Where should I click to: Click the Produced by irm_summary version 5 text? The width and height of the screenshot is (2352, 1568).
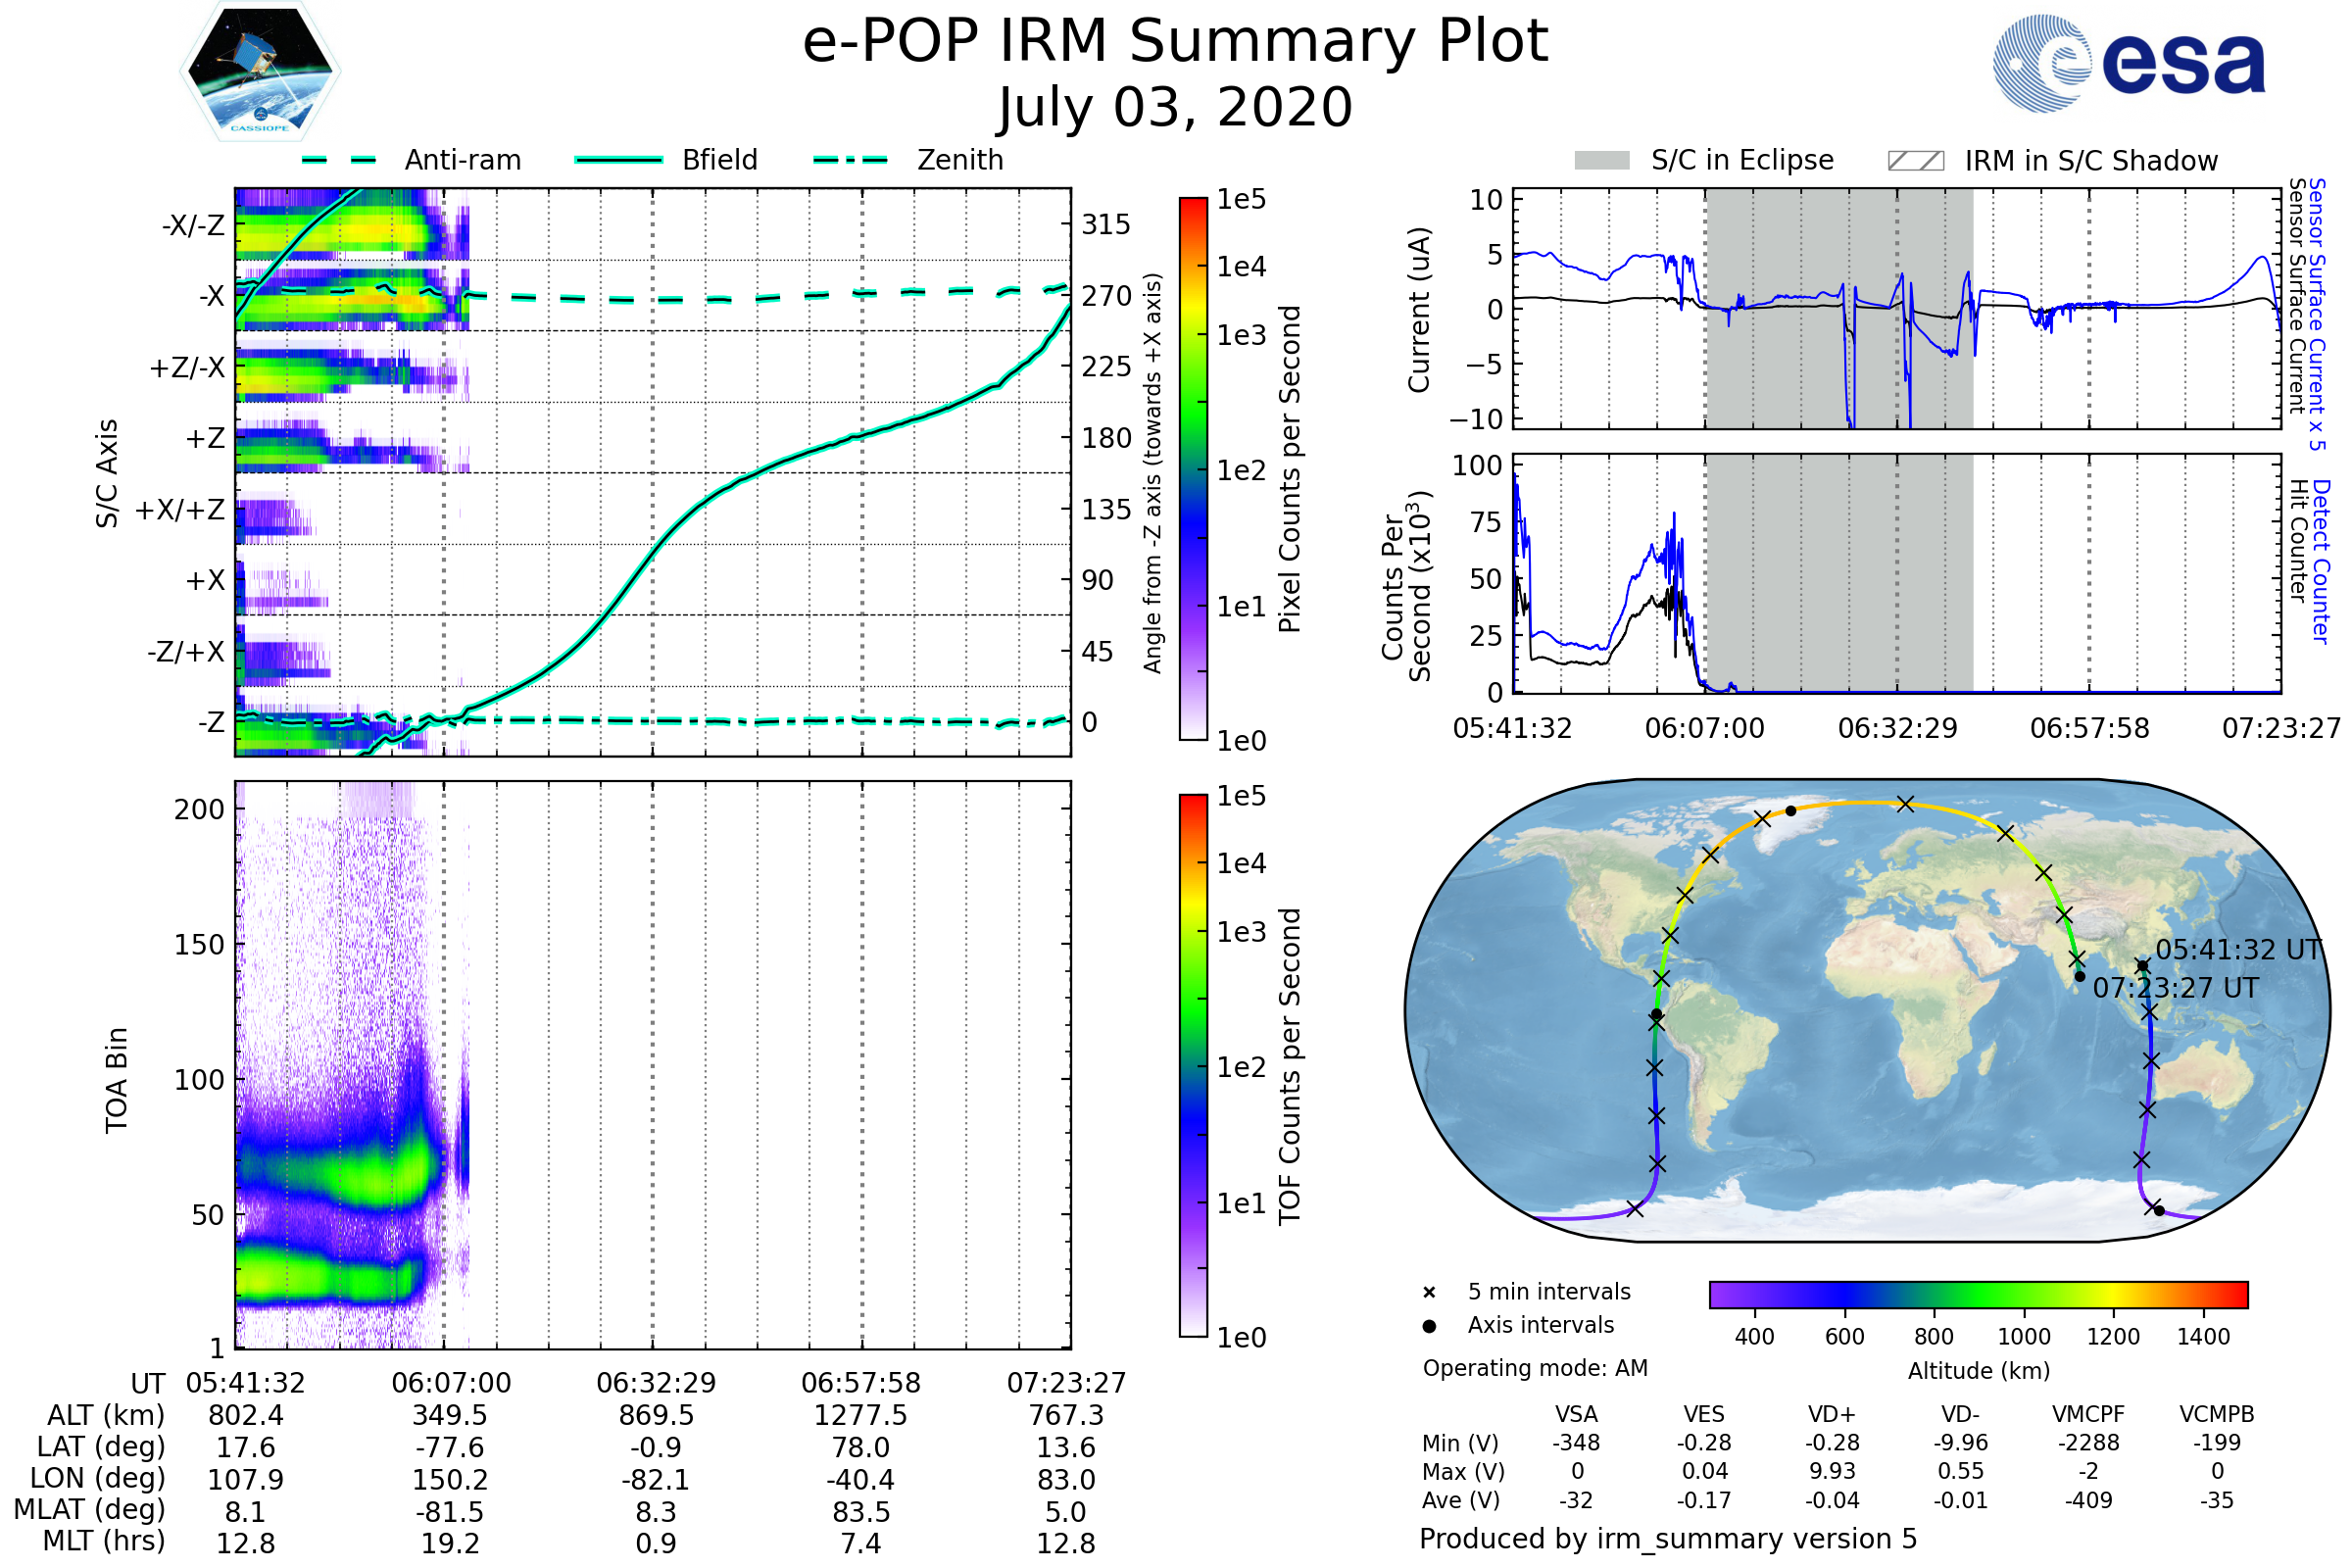pos(1667,1539)
